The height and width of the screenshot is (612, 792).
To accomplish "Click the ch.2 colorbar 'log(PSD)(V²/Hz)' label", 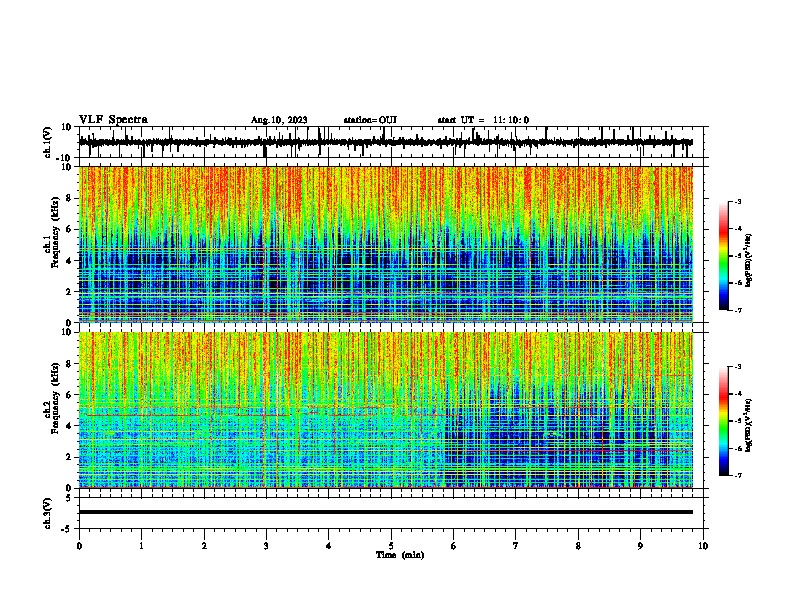I will [749, 425].
